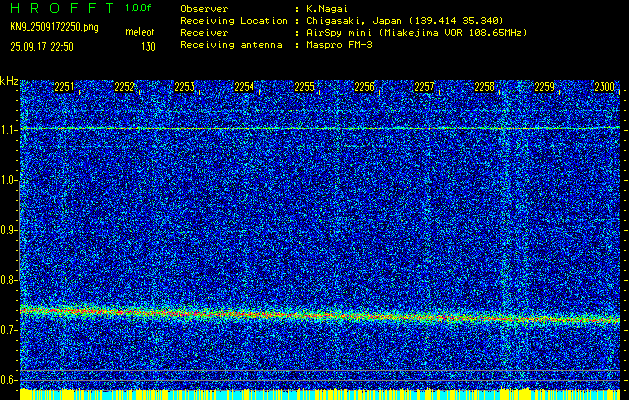Screen dimensions: 629x400
Task: Click the yellow and cyan signal strength bar
Action: pos(320,394)
